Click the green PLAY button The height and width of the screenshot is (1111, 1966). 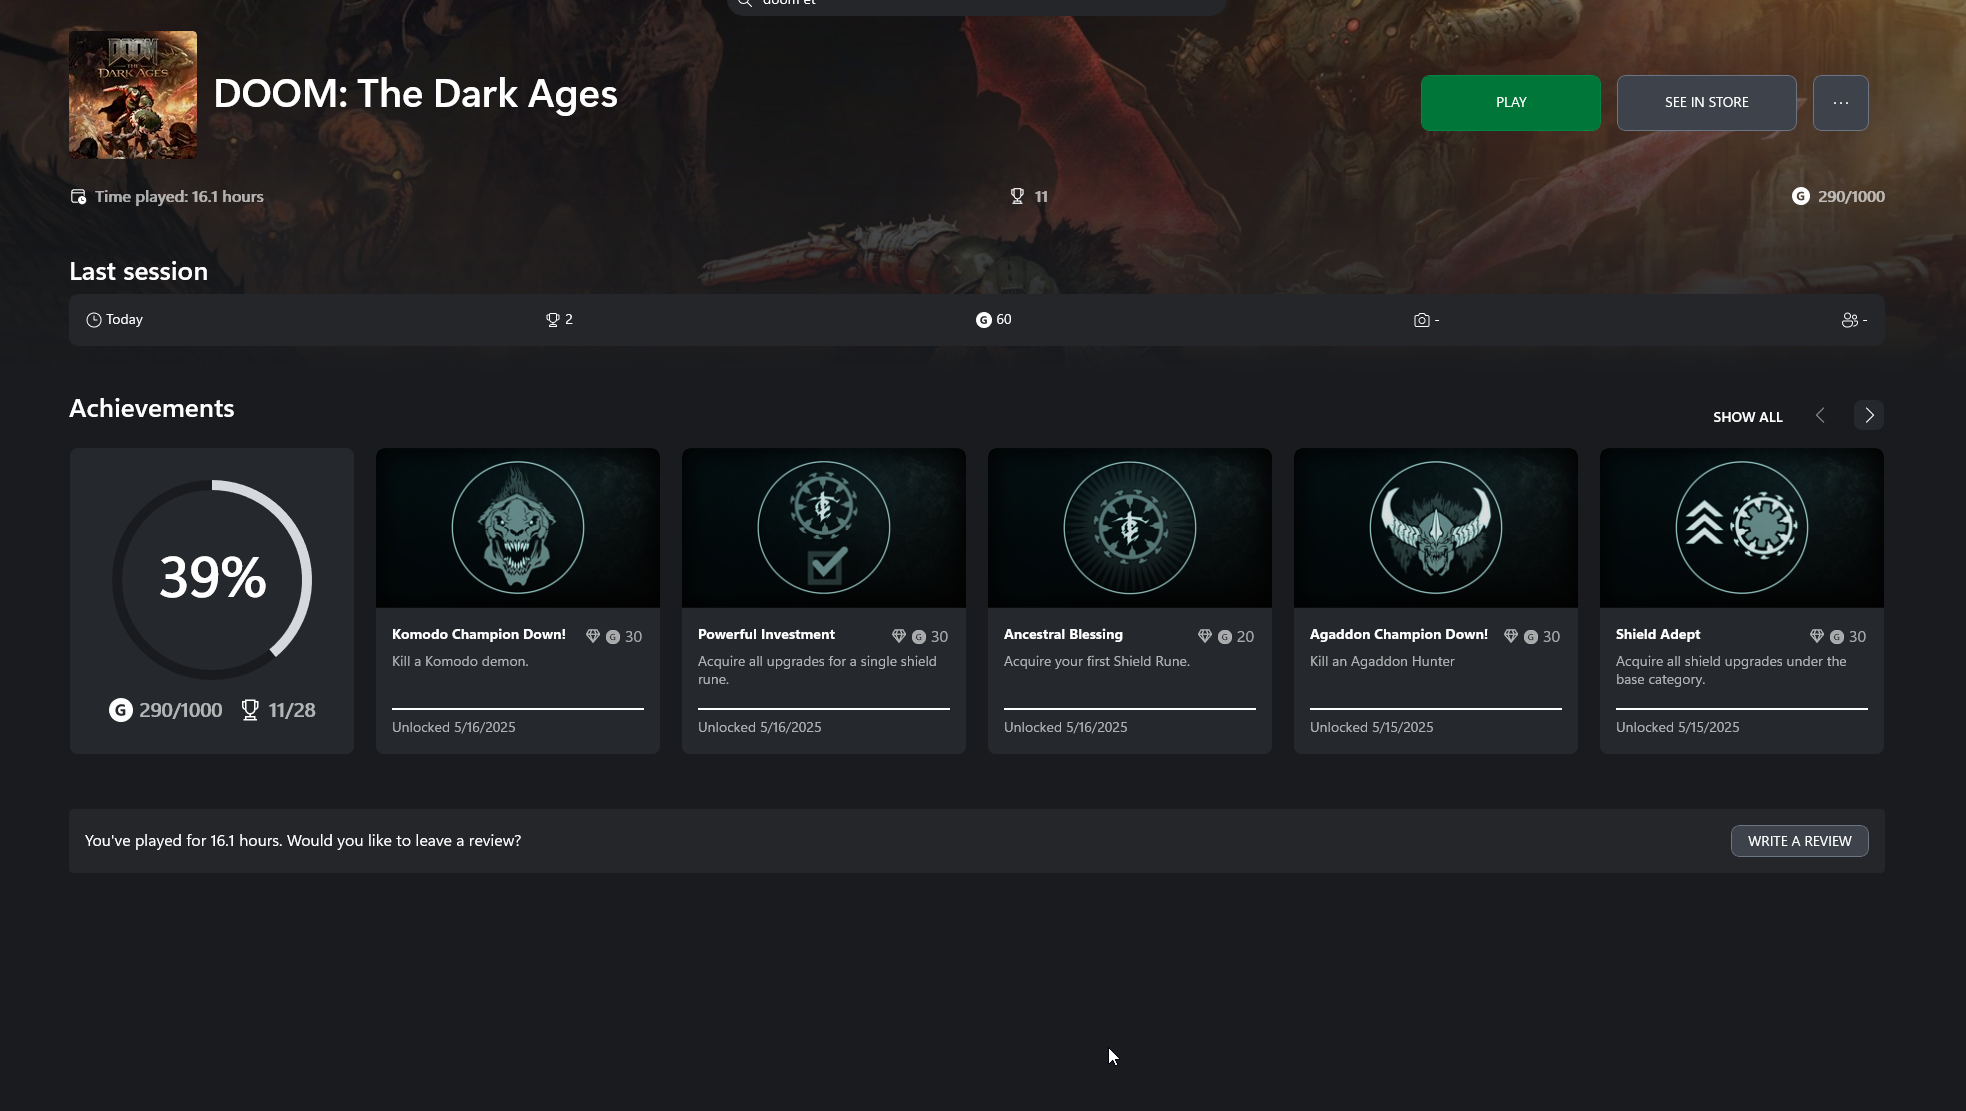1510,103
